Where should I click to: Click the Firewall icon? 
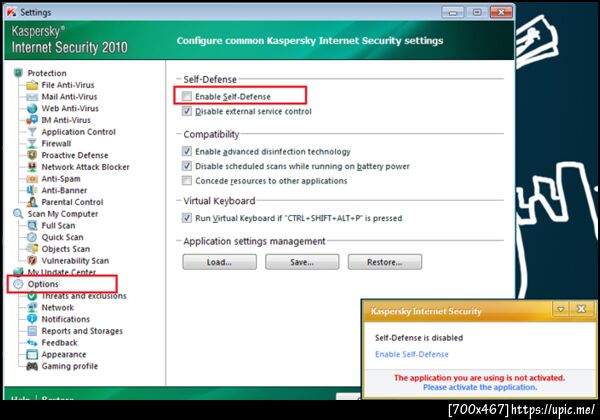32,143
